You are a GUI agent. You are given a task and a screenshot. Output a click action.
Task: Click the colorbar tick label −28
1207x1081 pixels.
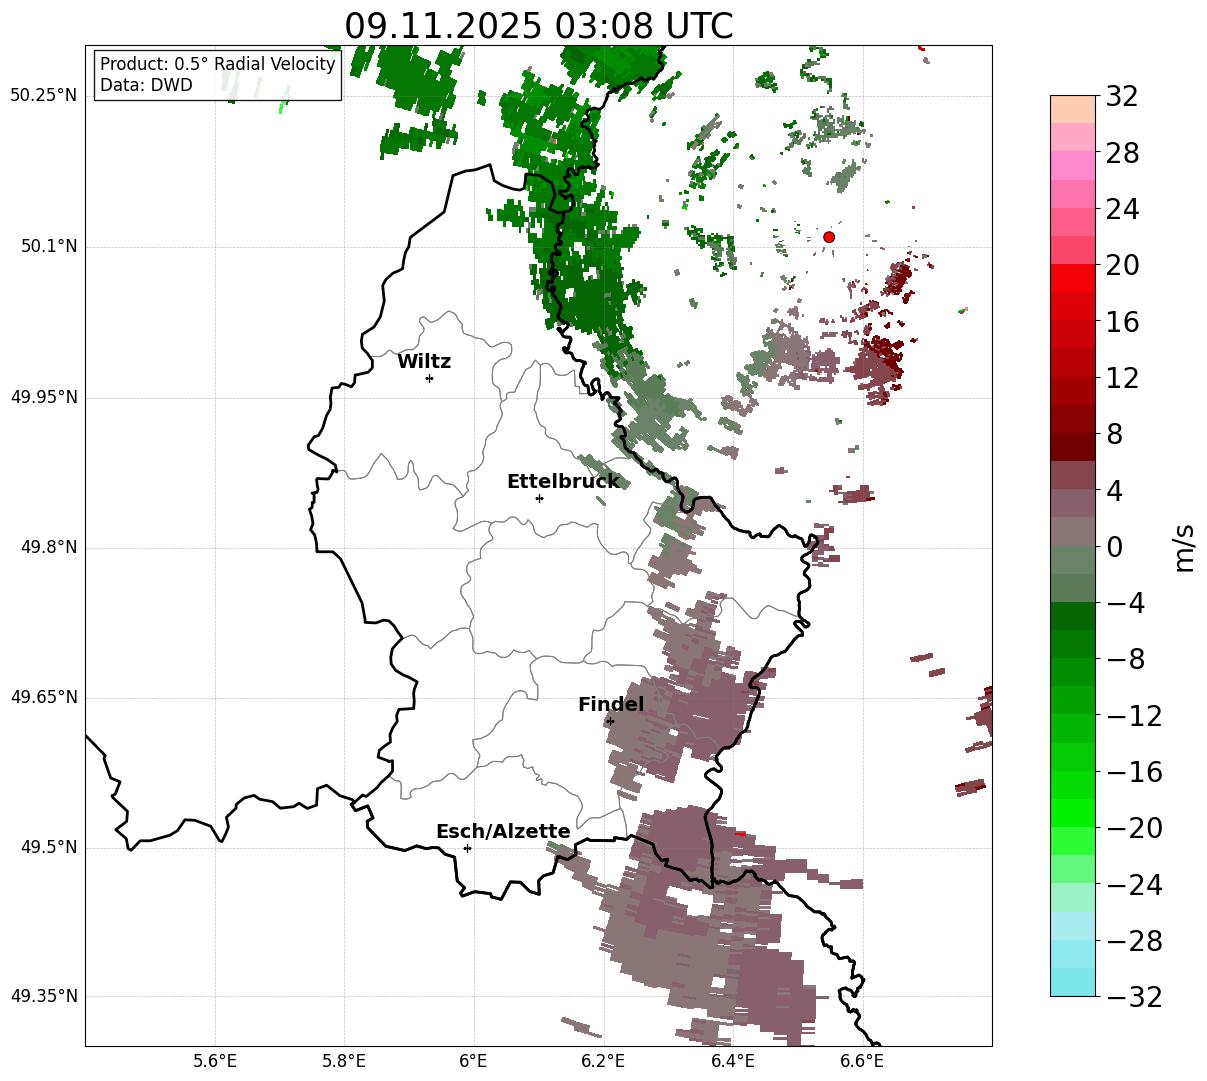[1134, 940]
